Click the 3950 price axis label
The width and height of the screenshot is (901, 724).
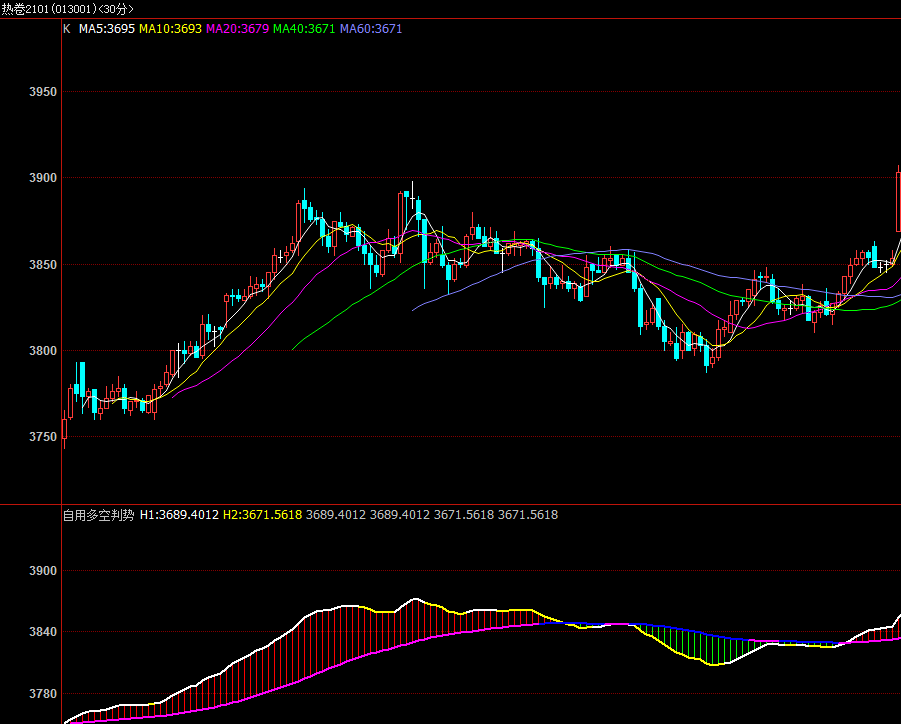[x=43, y=92]
